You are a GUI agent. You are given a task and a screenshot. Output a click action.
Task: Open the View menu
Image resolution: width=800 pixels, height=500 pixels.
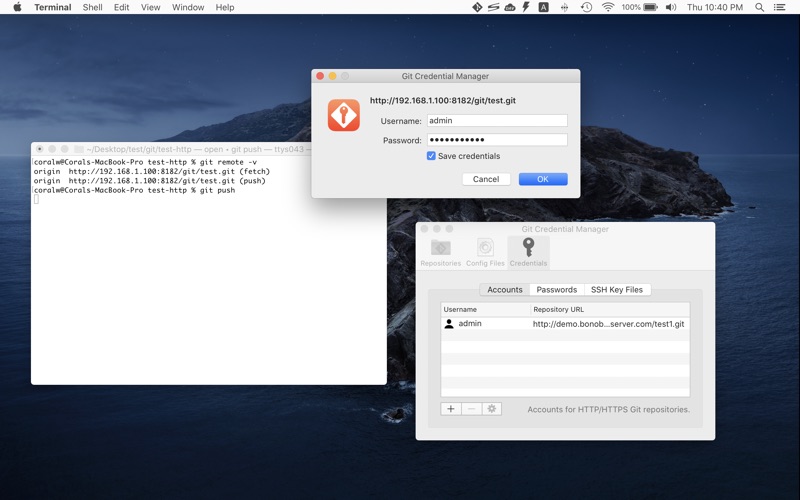pyautogui.click(x=151, y=7)
